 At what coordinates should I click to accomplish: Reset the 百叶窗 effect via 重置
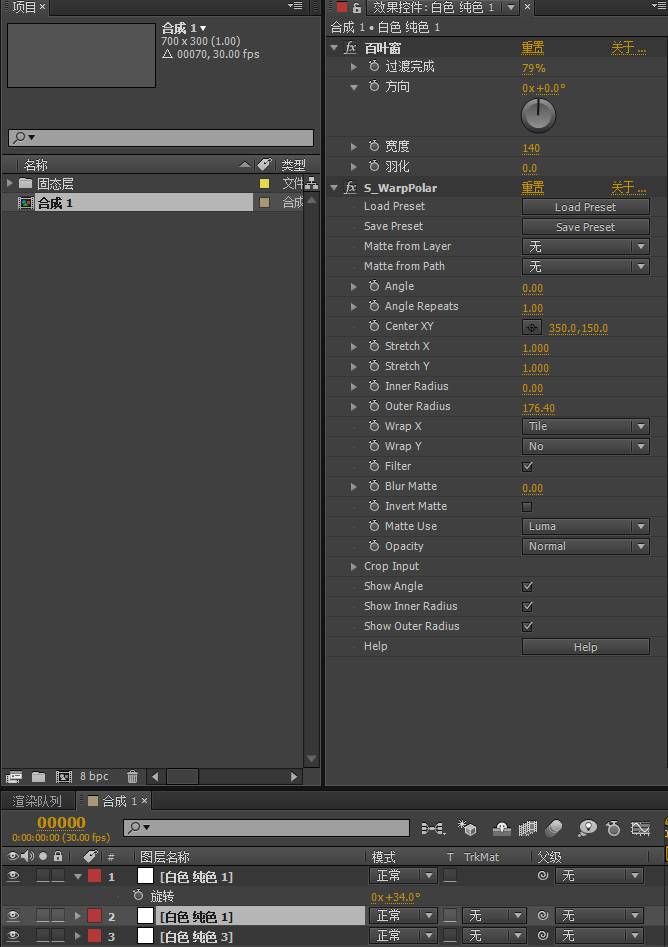pyautogui.click(x=533, y=48)
